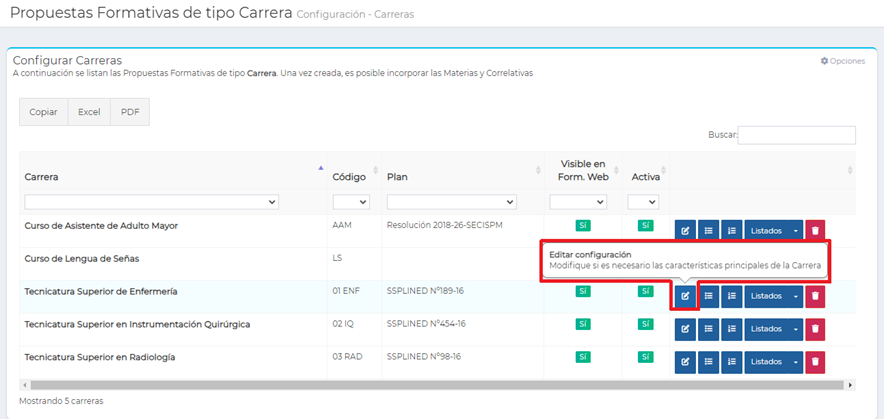Expand Listados caret for Instrumentación Quirúrgica
884x419 pixels.
(x=795, y=329)
